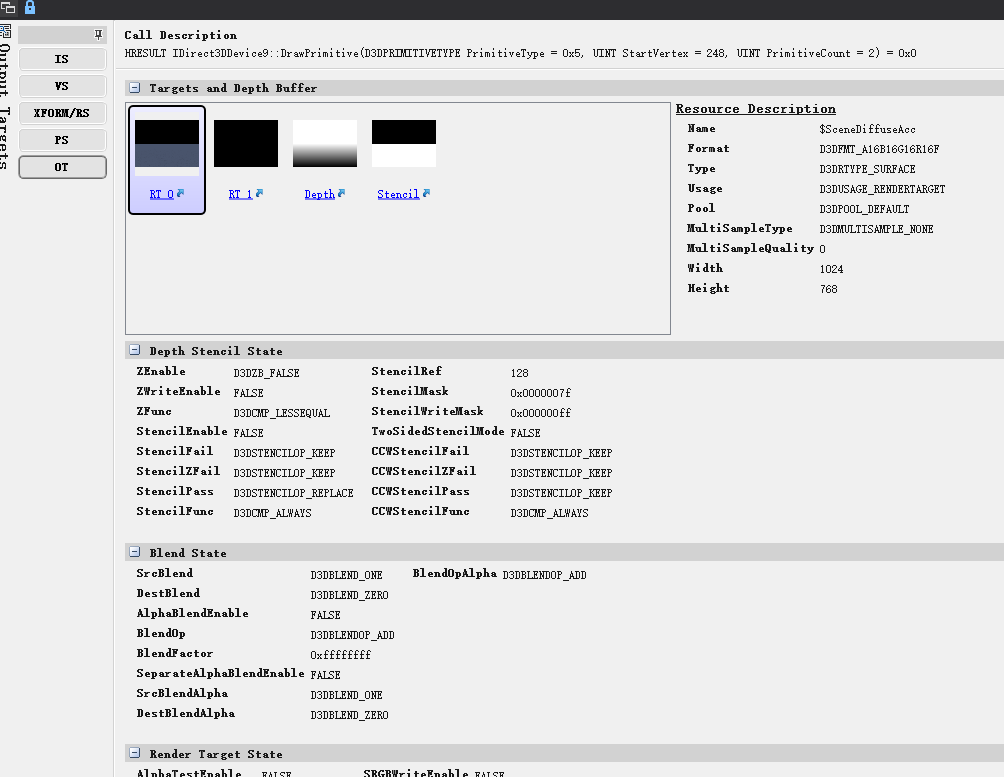Viewport: 1004px width, 777px height.
Task: Click the lock icon in title bar
Action: click(x=29, y=8)
